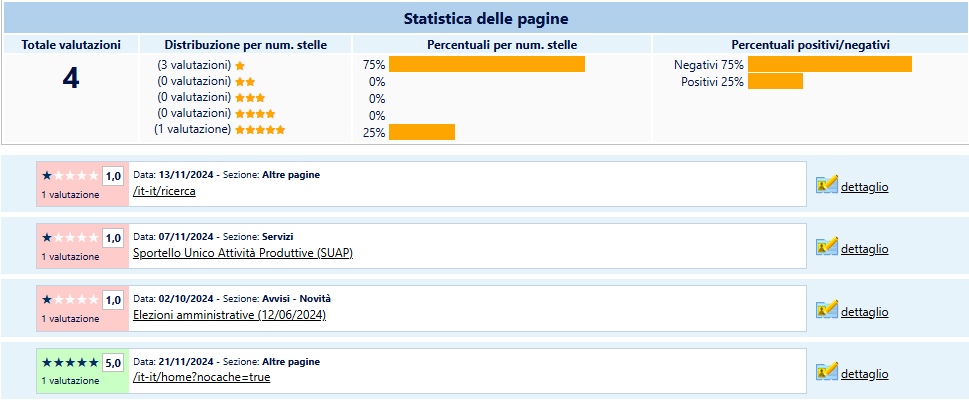
Task: Click the Positivi 25% orange bar
Action: pyautogui.click(x=775, y=81)
